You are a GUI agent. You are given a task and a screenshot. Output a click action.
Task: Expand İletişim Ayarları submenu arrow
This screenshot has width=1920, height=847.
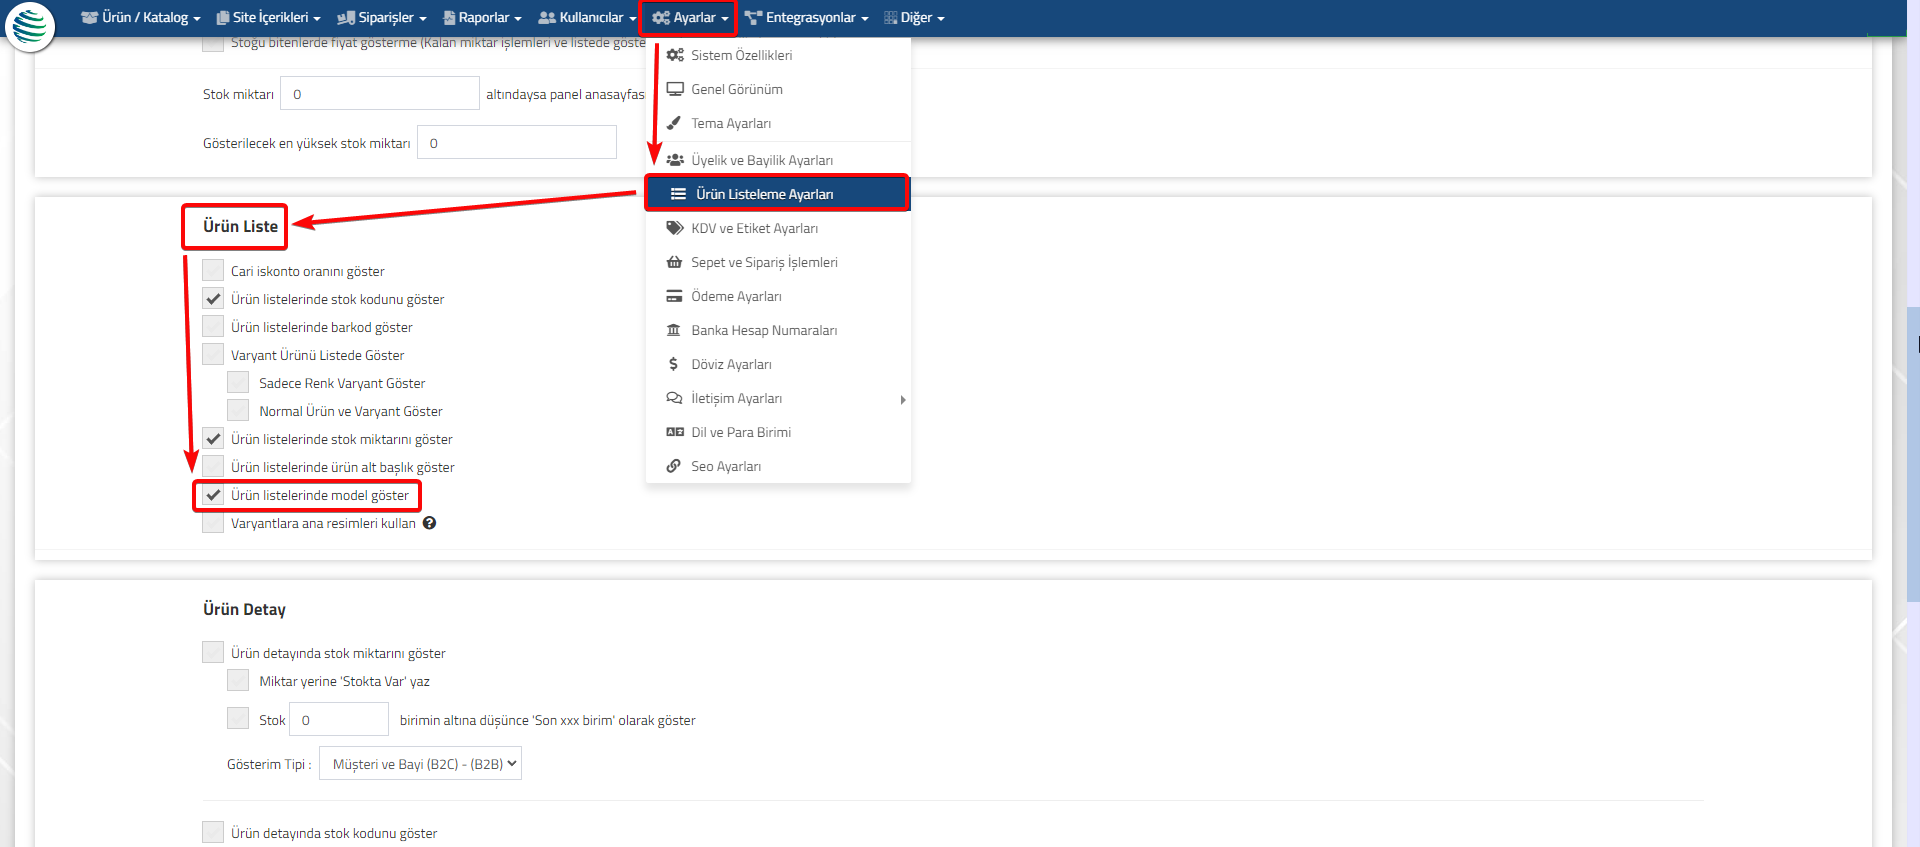[x=903, y=399]
